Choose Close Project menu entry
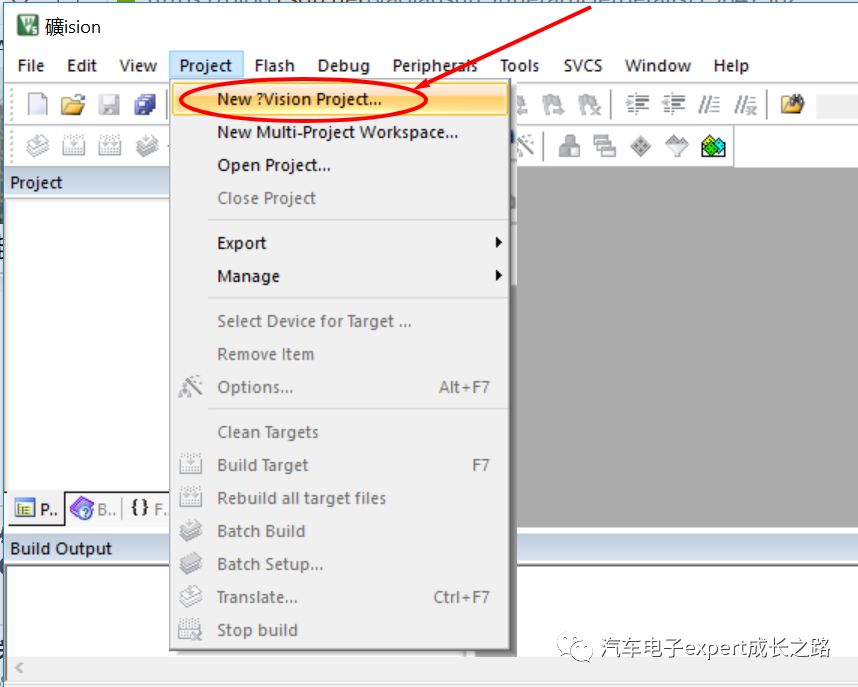This screenshot has width=858, height=687. tap(340, 198)
